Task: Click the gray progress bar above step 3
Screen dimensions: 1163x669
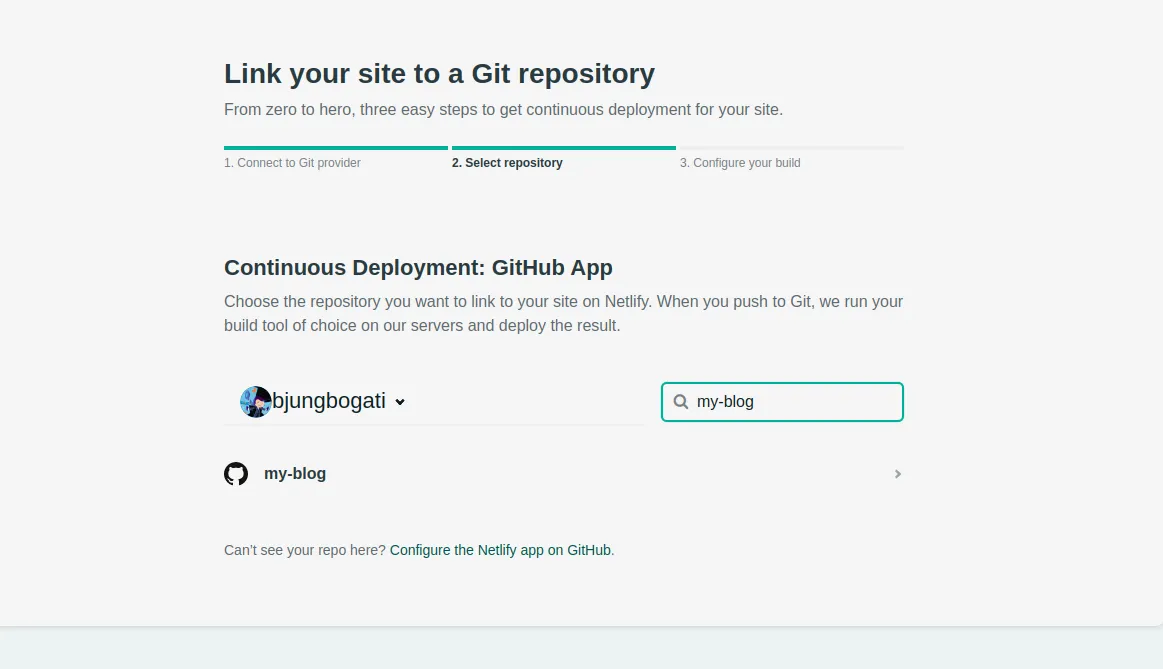Action: click(x=791, y=148)
